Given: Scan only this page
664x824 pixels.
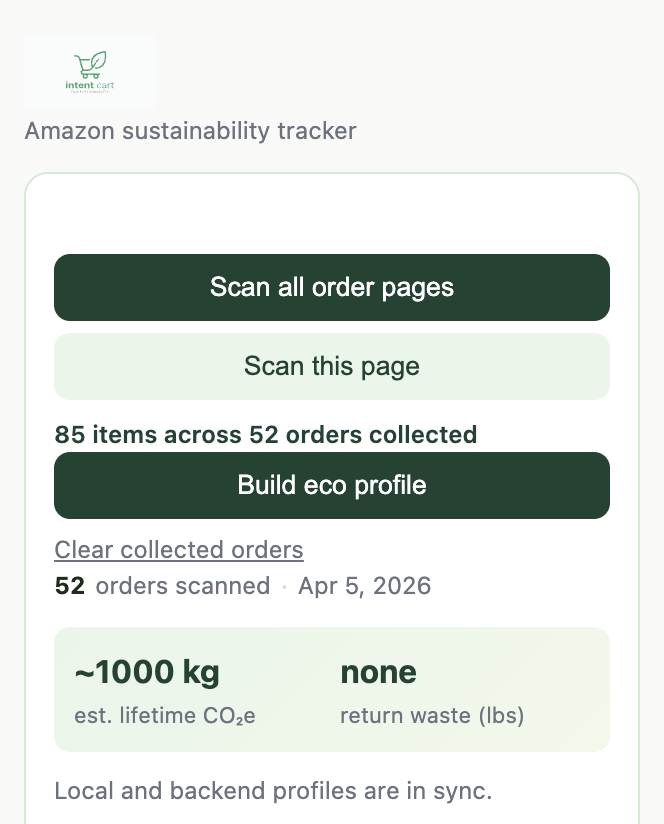Looking at the screenshot, I should [x=332, y=366].
